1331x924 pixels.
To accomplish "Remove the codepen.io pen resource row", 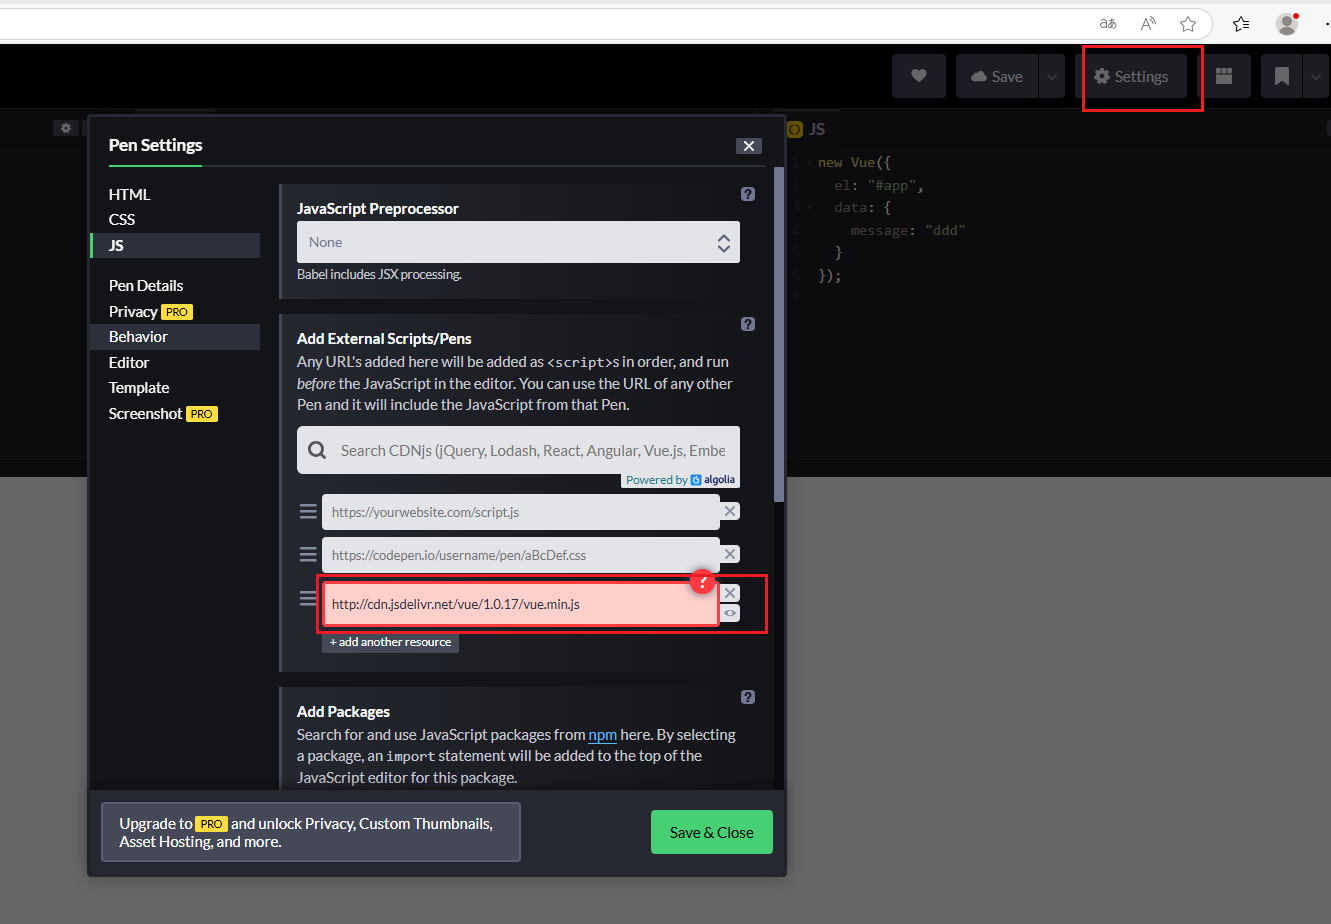I will (x=730, y=554).
